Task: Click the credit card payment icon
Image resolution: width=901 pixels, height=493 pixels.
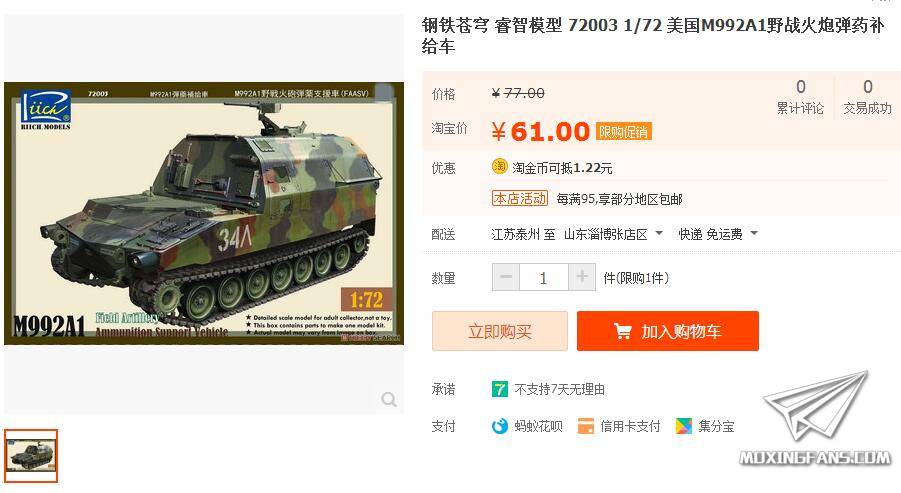Action: [586, 426]
